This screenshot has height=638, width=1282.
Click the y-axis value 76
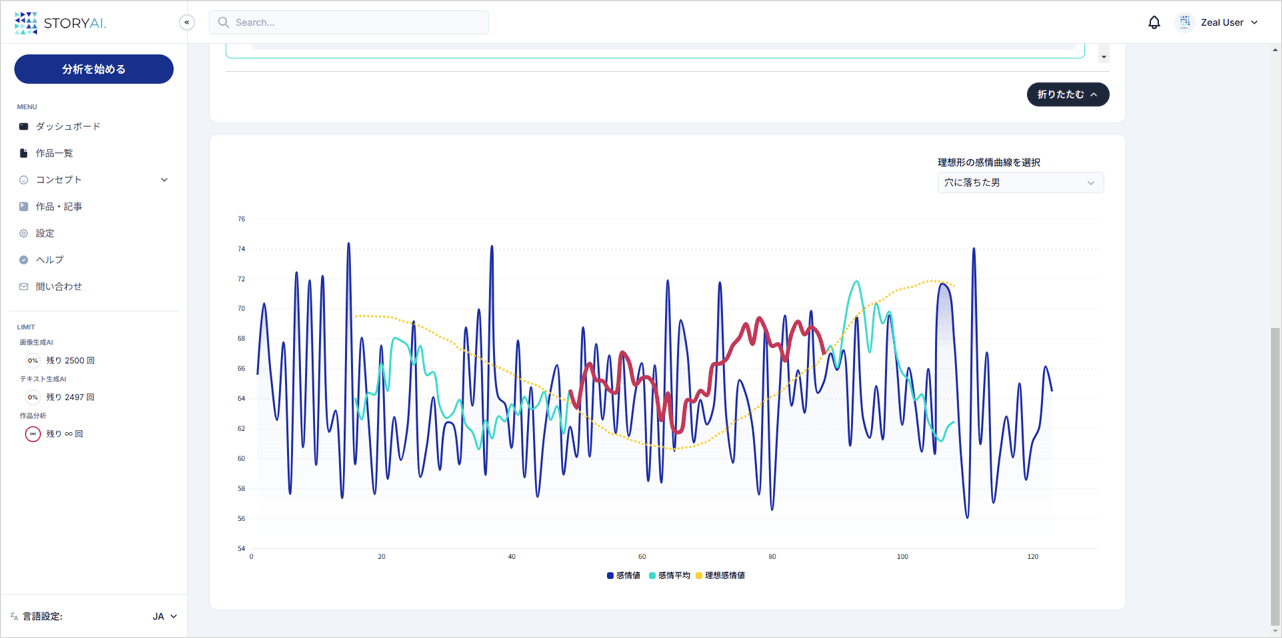(x=241, y=219)
